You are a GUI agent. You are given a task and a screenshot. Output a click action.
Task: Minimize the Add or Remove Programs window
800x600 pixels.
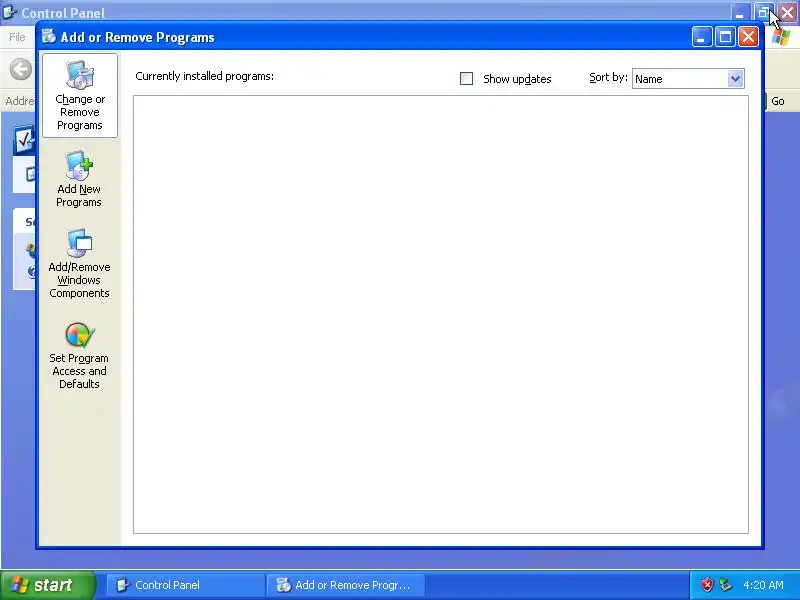click(x=702, y=37)
